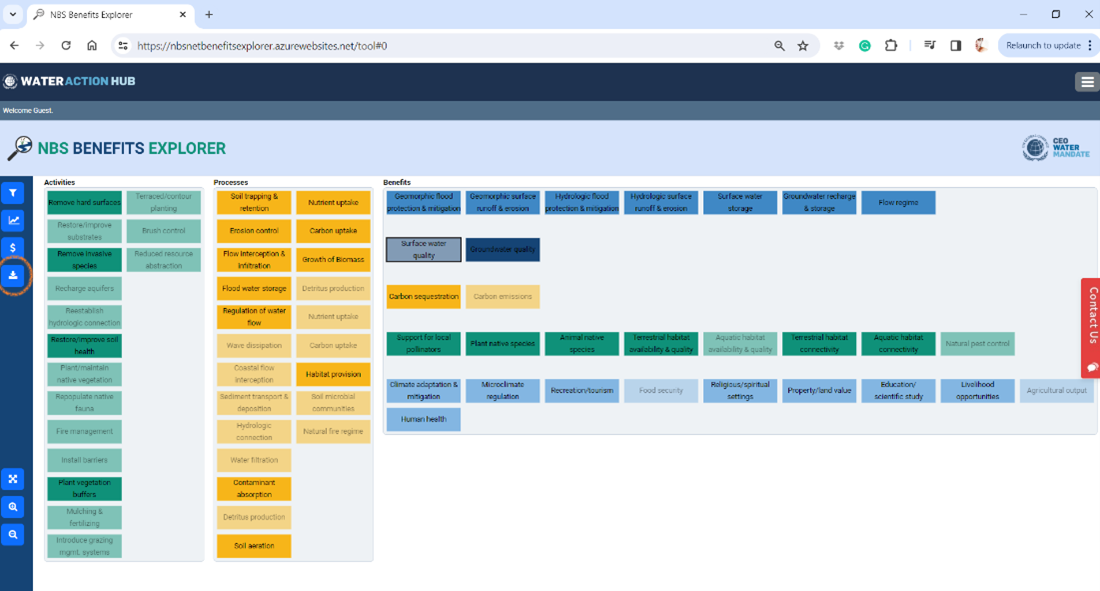Select the Erosion control process
The height and width of the screenshot is (591, 1100).
[x=254, y=231]
